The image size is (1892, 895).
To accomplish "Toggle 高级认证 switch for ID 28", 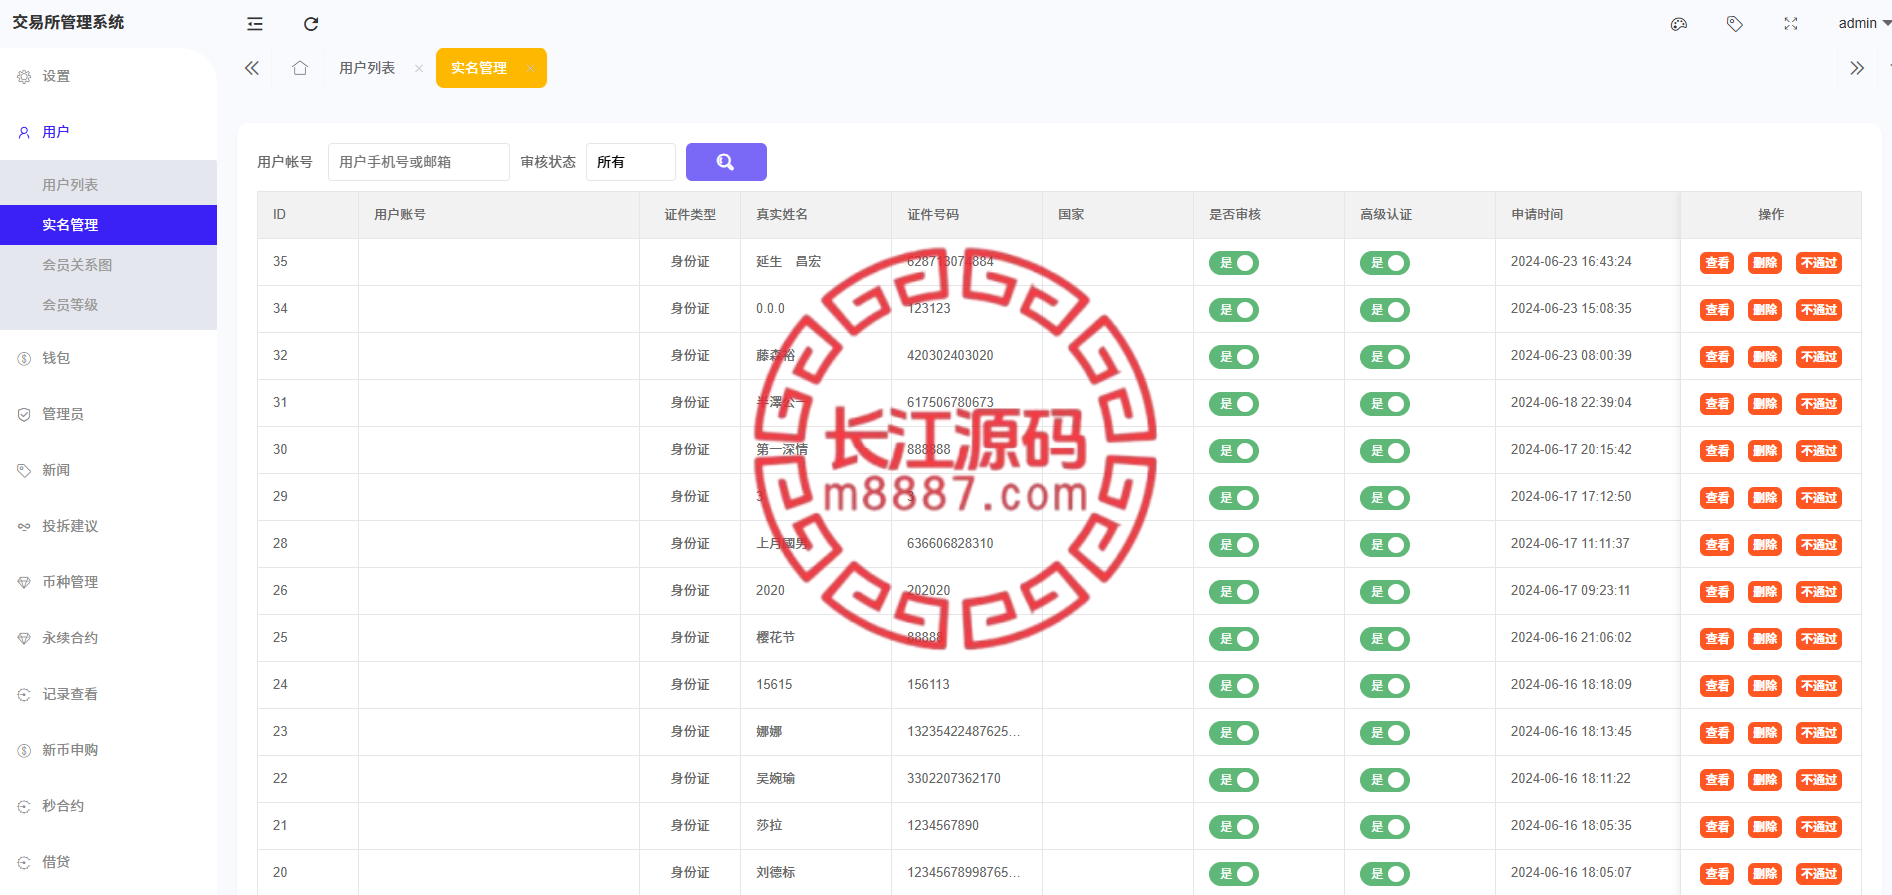I will pyautogui.click(x=1385, y=545).
